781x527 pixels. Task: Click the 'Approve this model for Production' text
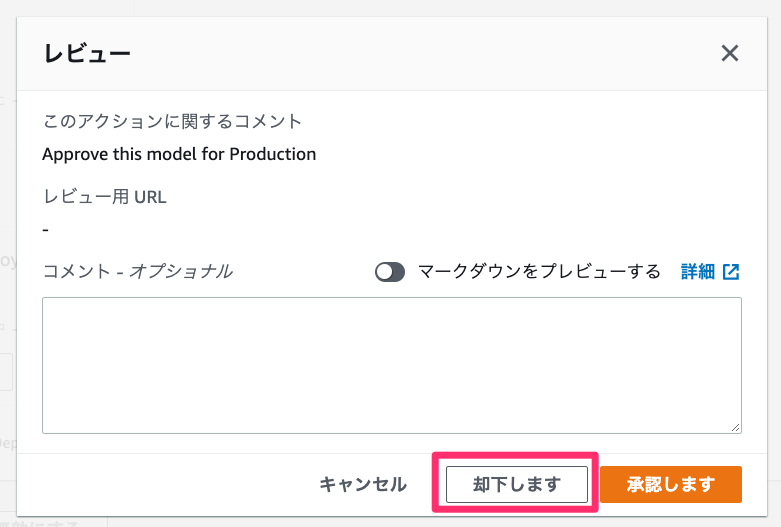coord(179,154)
